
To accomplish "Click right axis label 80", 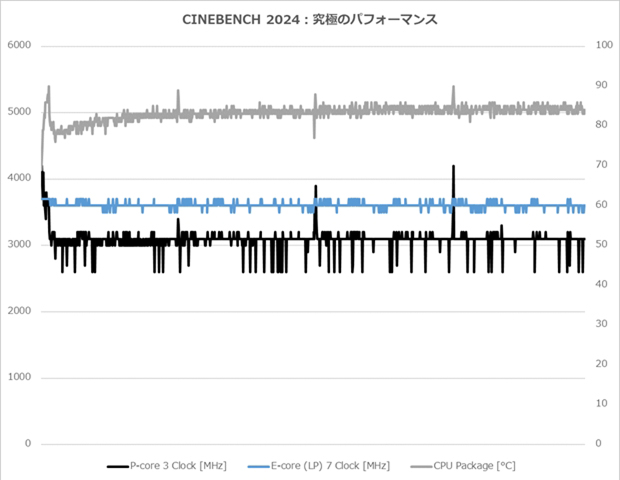I will point(601,125).
